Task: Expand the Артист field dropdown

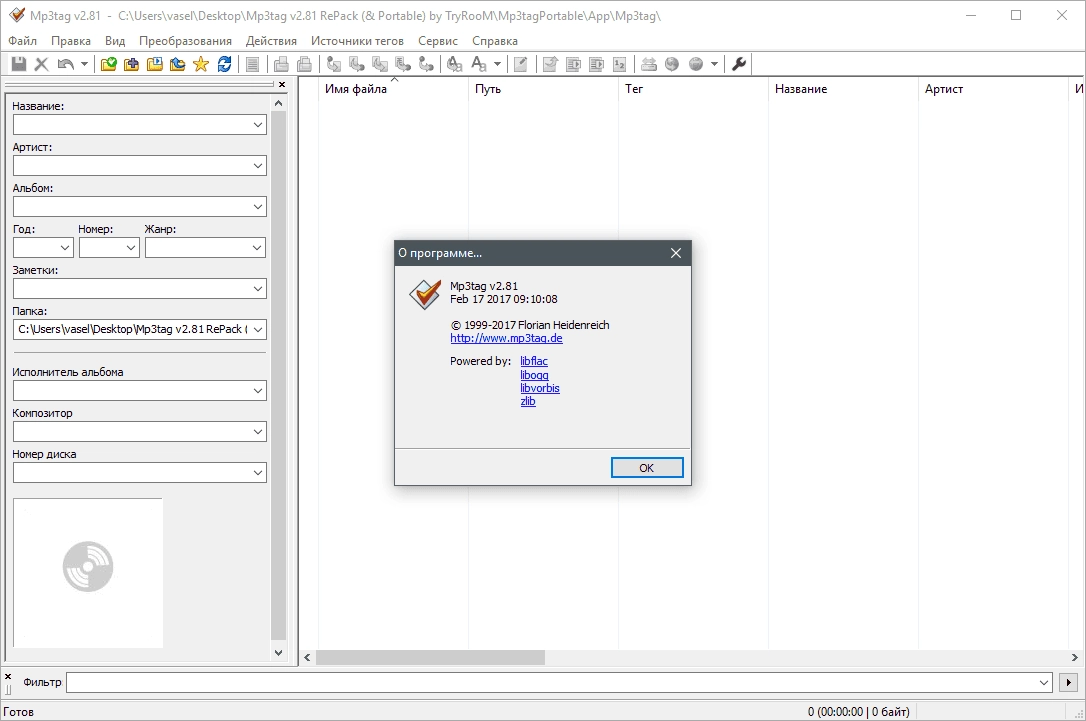Action: [258, 166]
